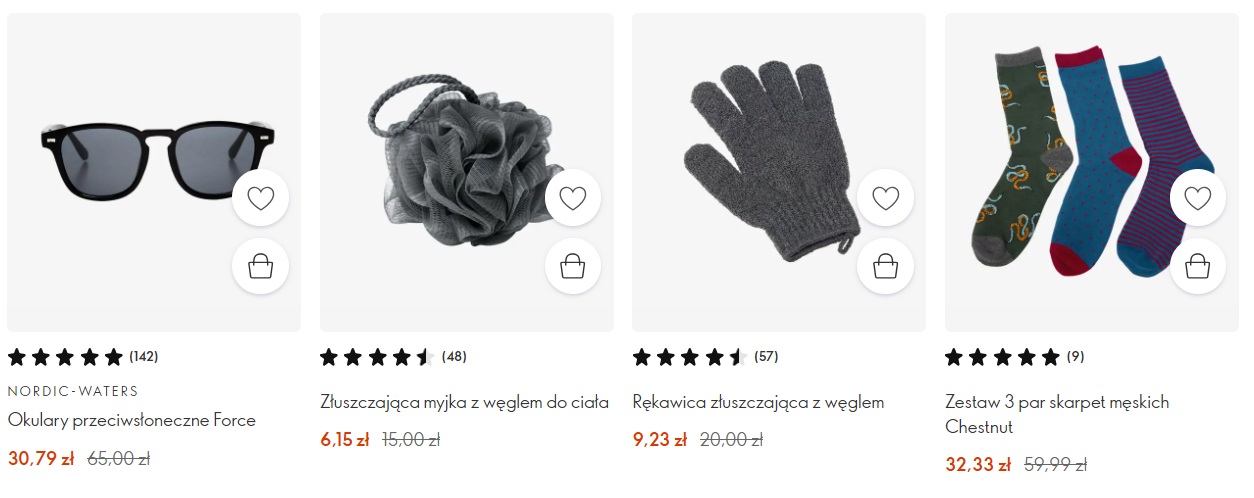Add Force sunglasses to wishlist with heart icon
The width and height of the screenshot is (1254, 498).
pyautogui.click(x=260, y=198)
